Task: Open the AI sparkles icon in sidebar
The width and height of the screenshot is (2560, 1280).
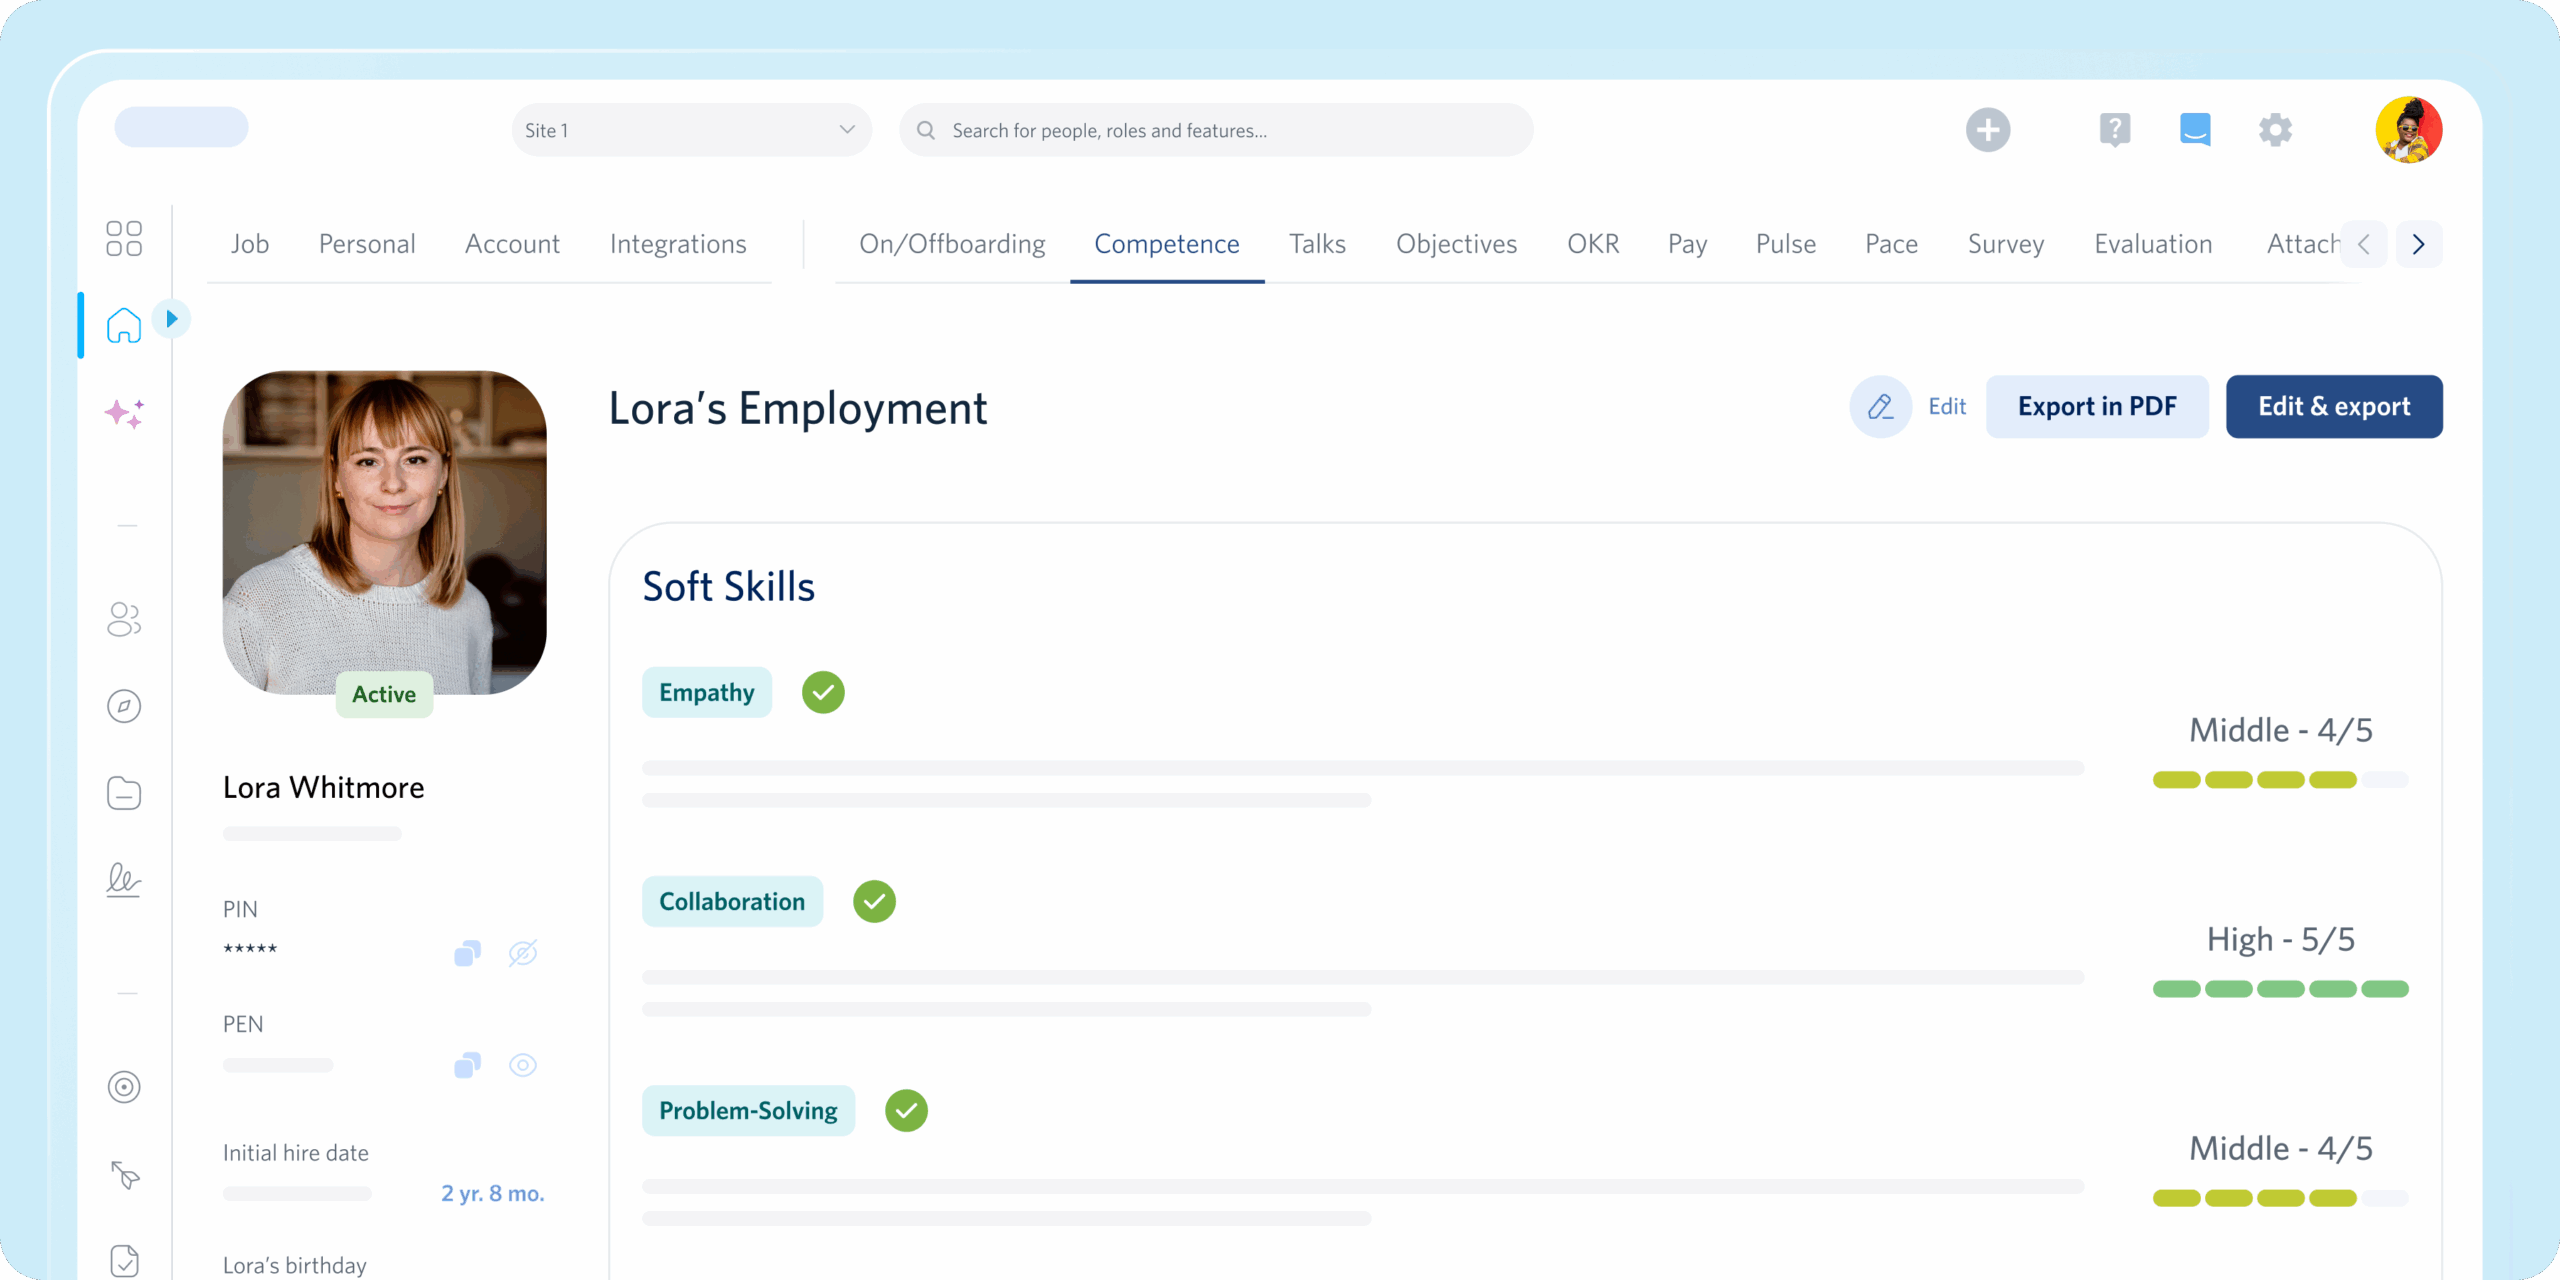Action: [x=124, y=413]
